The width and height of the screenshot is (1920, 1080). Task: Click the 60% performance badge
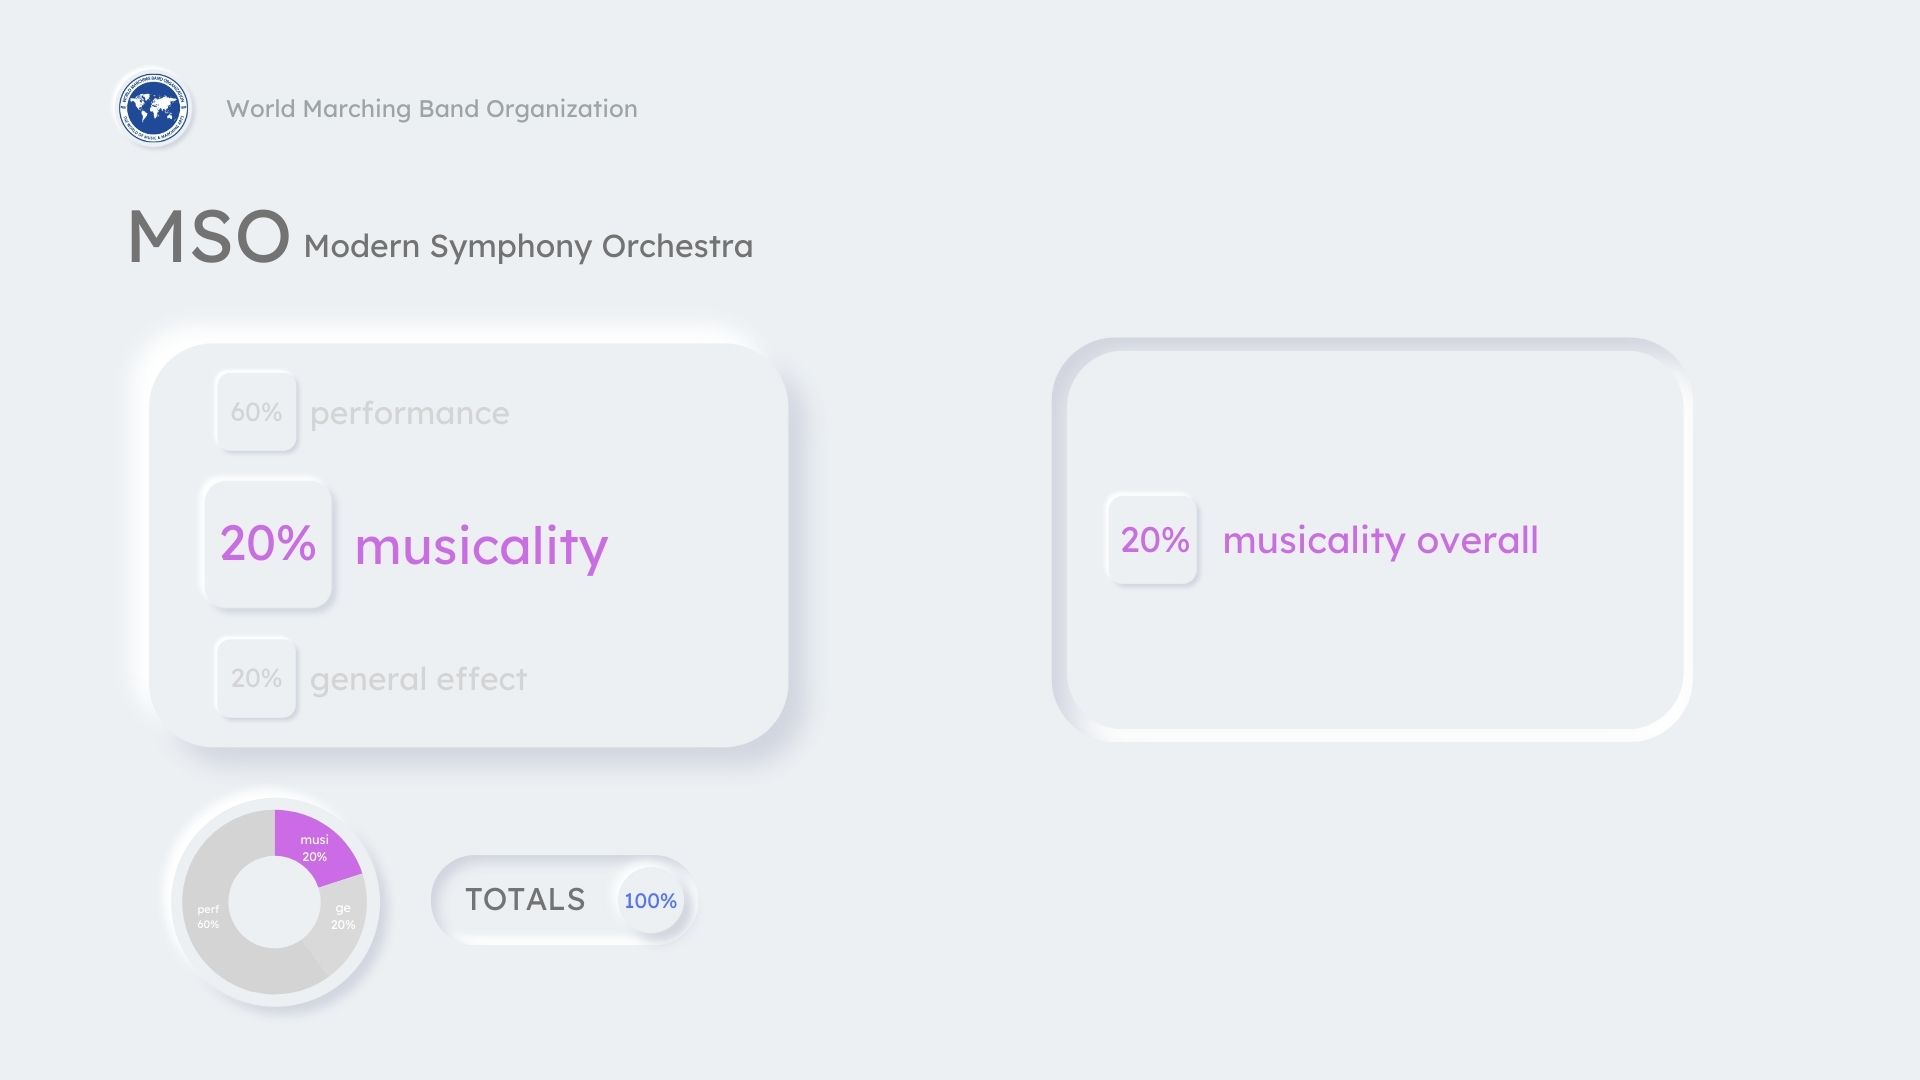click(x=256, y=412)
